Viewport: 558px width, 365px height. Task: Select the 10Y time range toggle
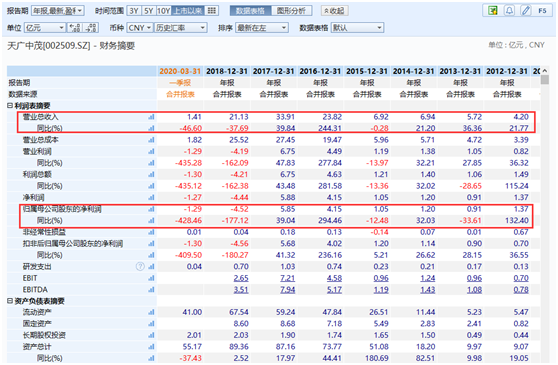(x=163, y=11)
